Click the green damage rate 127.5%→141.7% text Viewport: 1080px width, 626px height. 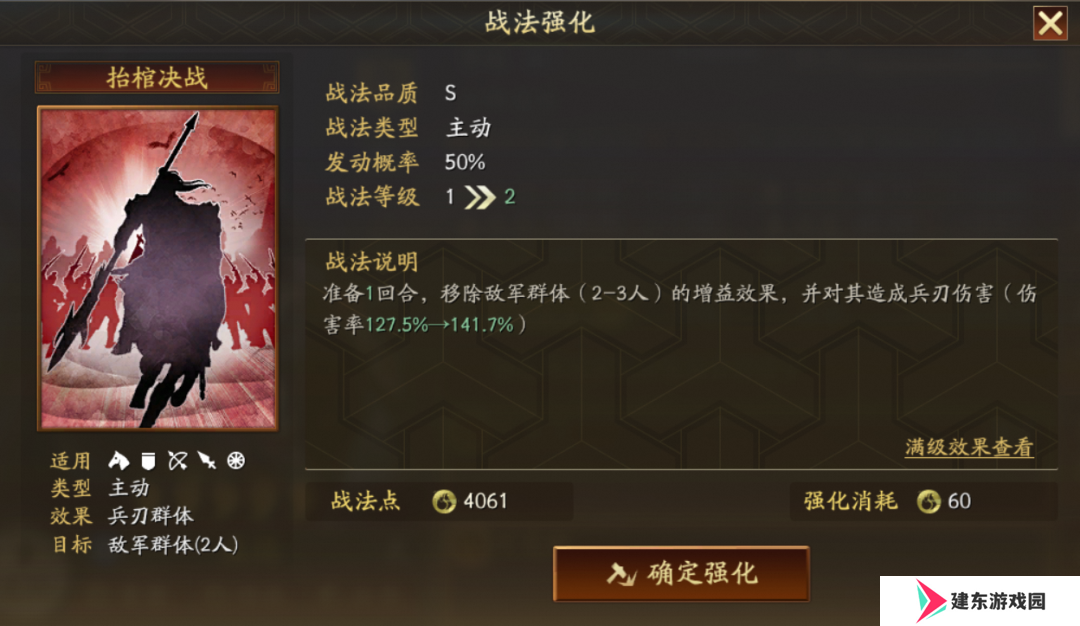(439, 324)
